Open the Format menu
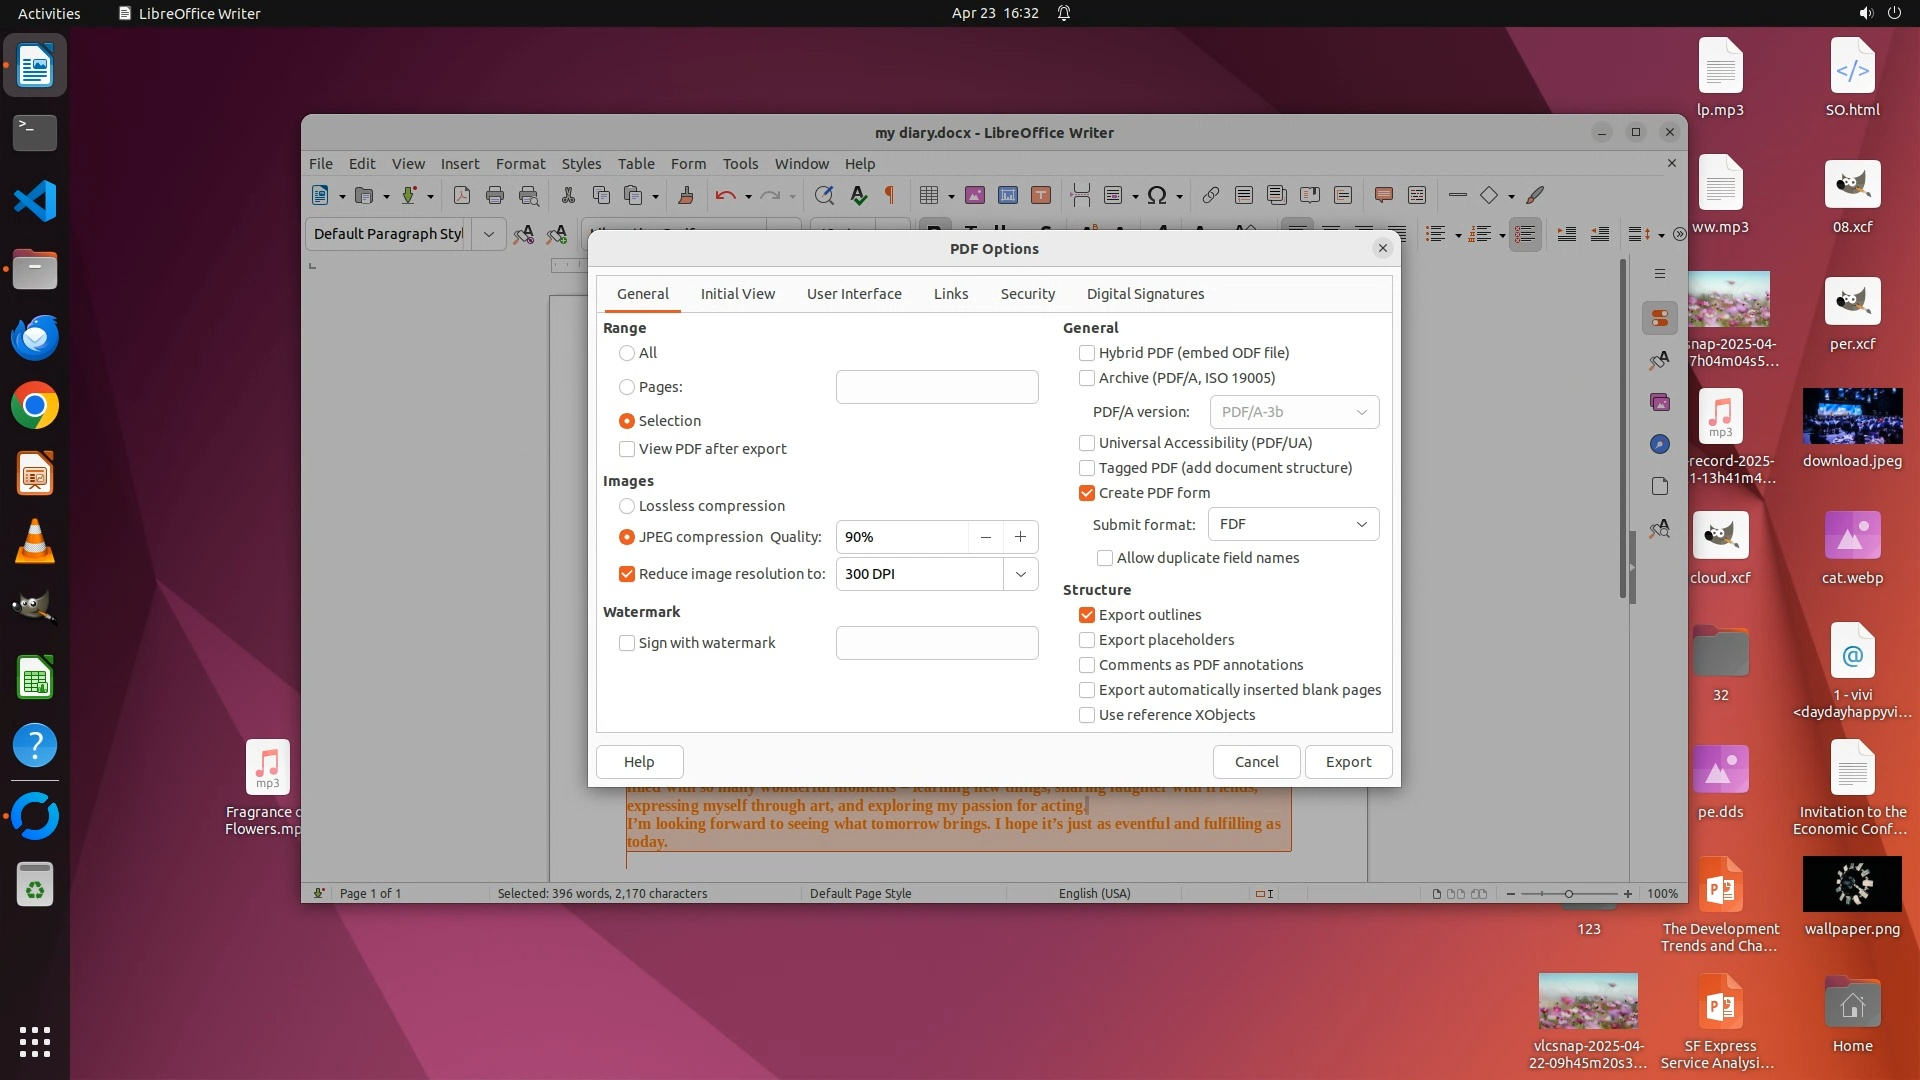This screenshot has height=1080, width=1920. coord(520,164)
